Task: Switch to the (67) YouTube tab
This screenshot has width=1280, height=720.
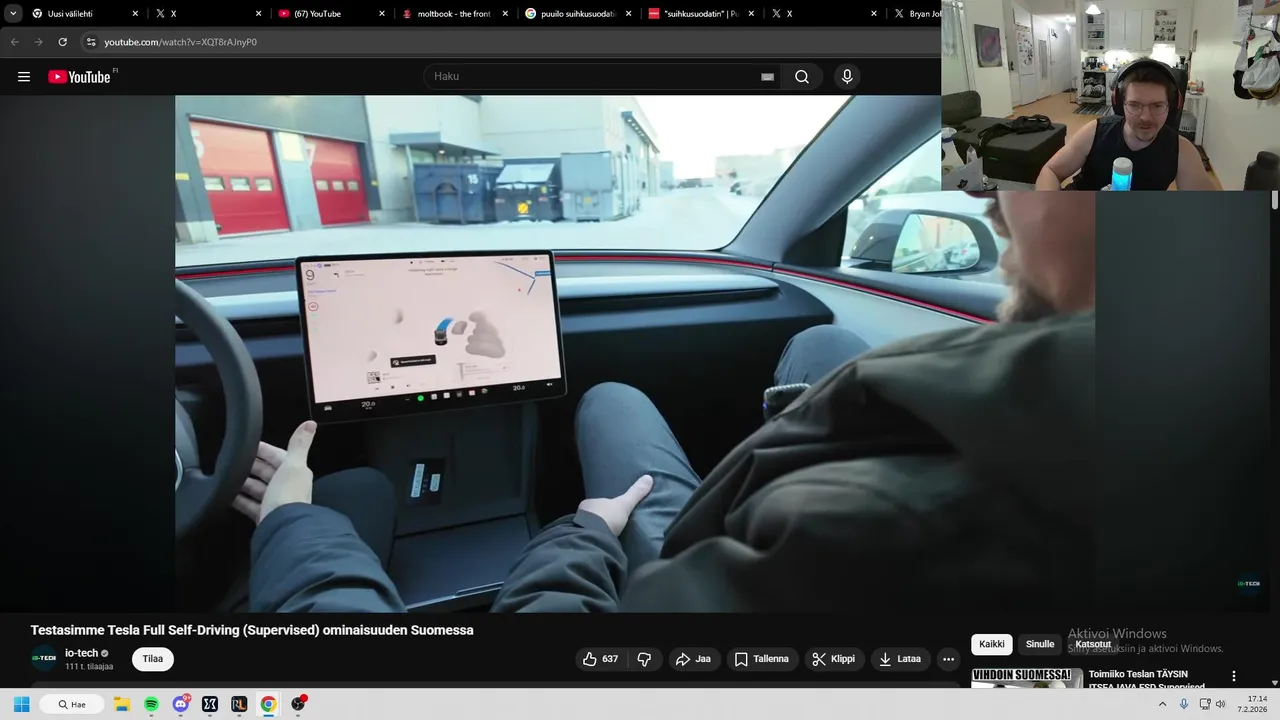Action: pos(330,14)
